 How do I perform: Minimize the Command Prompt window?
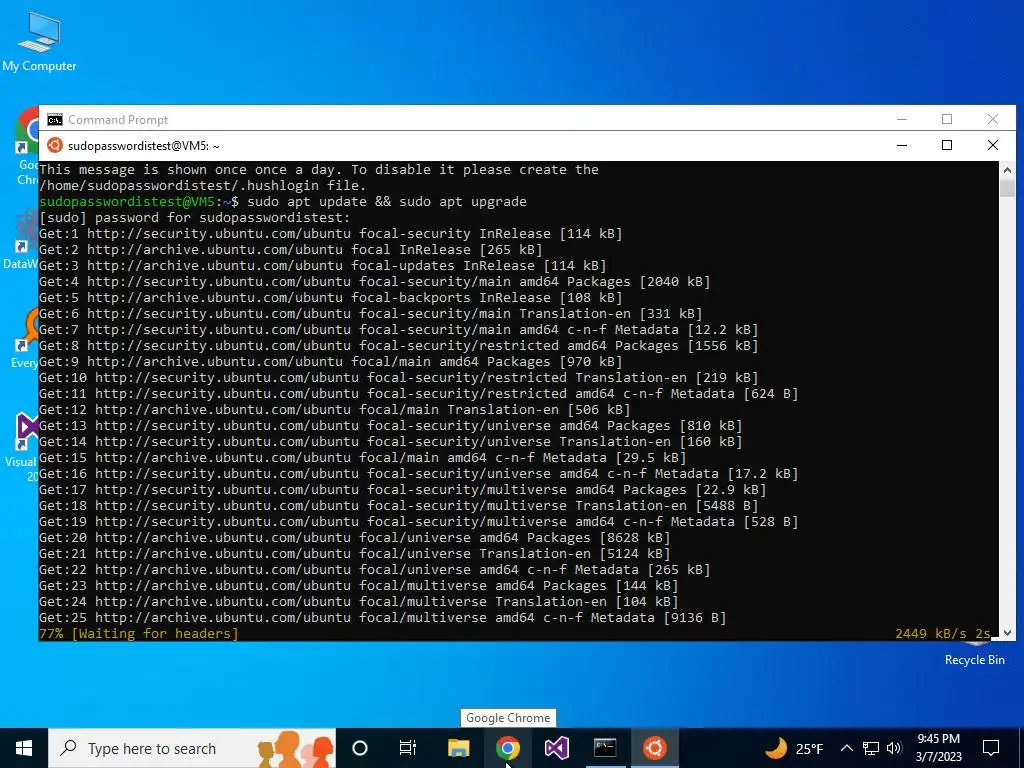click(902, 119)
